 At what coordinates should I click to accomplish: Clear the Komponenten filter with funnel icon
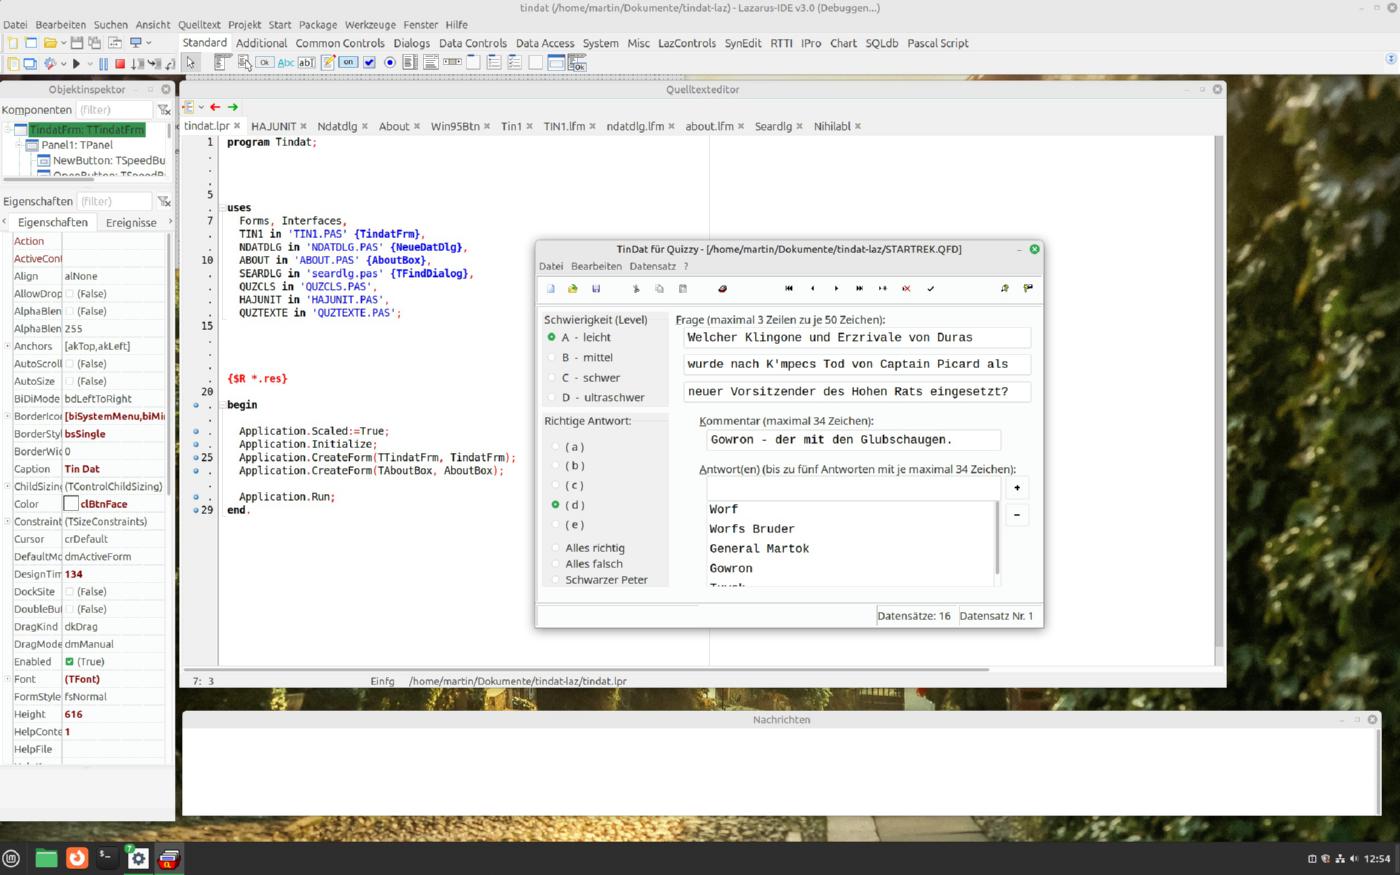pos(164,110)
